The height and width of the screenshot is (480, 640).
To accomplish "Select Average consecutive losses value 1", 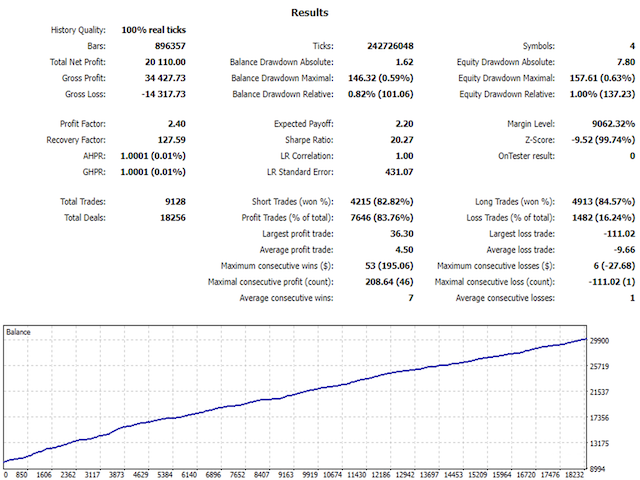I will (632, 298).
